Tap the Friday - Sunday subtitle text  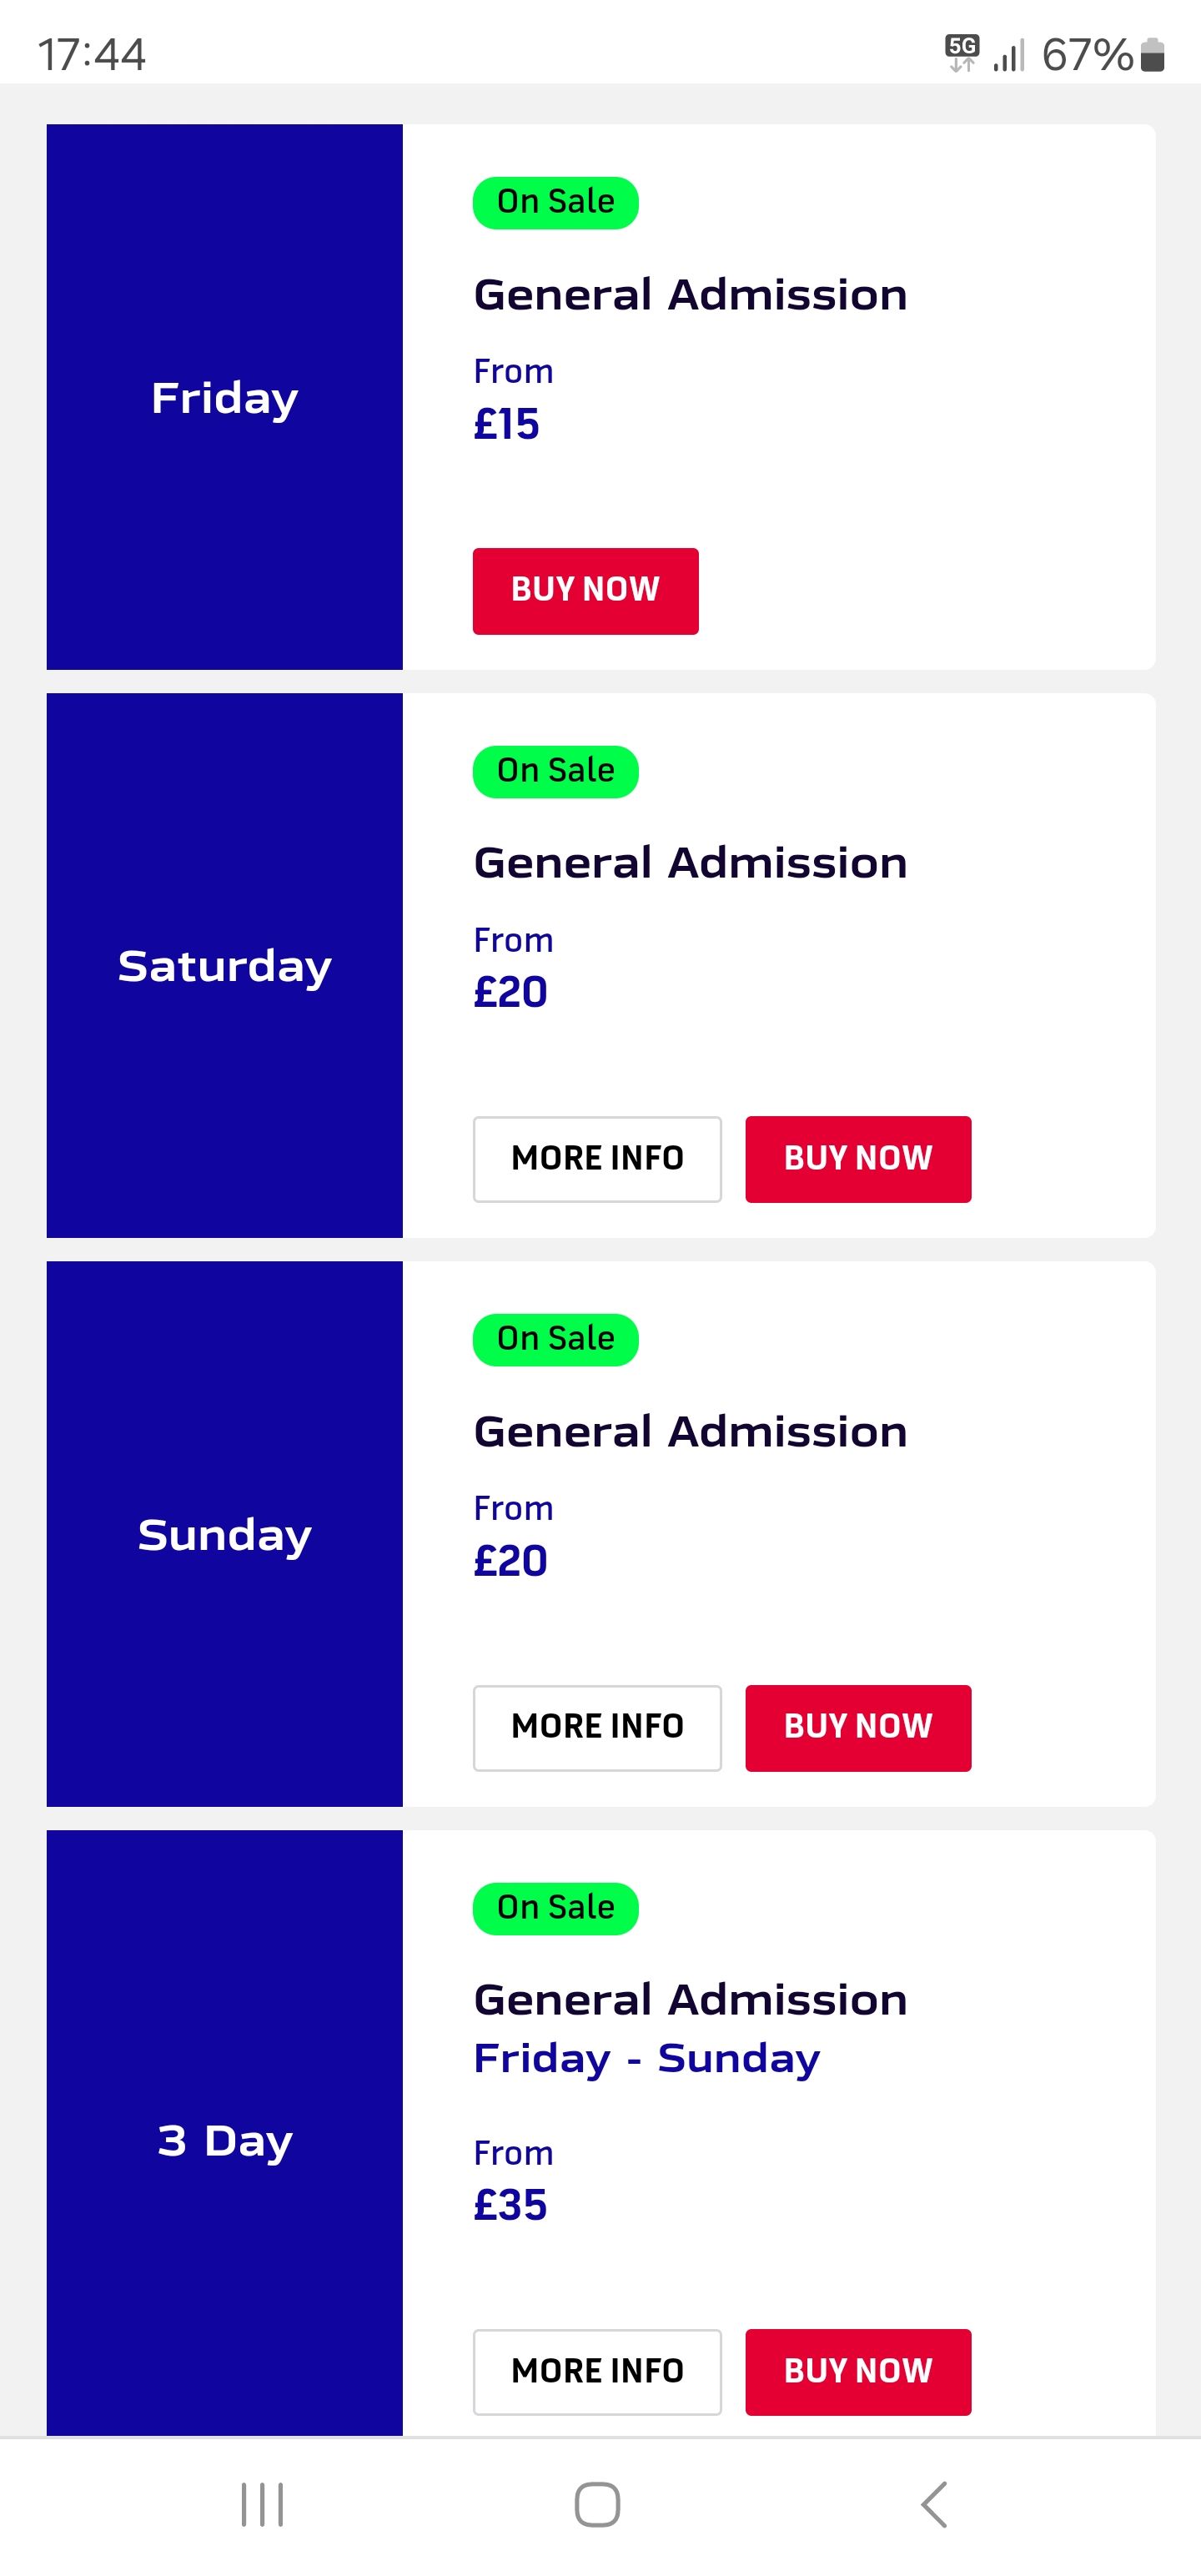click(x=646, y=2058)
